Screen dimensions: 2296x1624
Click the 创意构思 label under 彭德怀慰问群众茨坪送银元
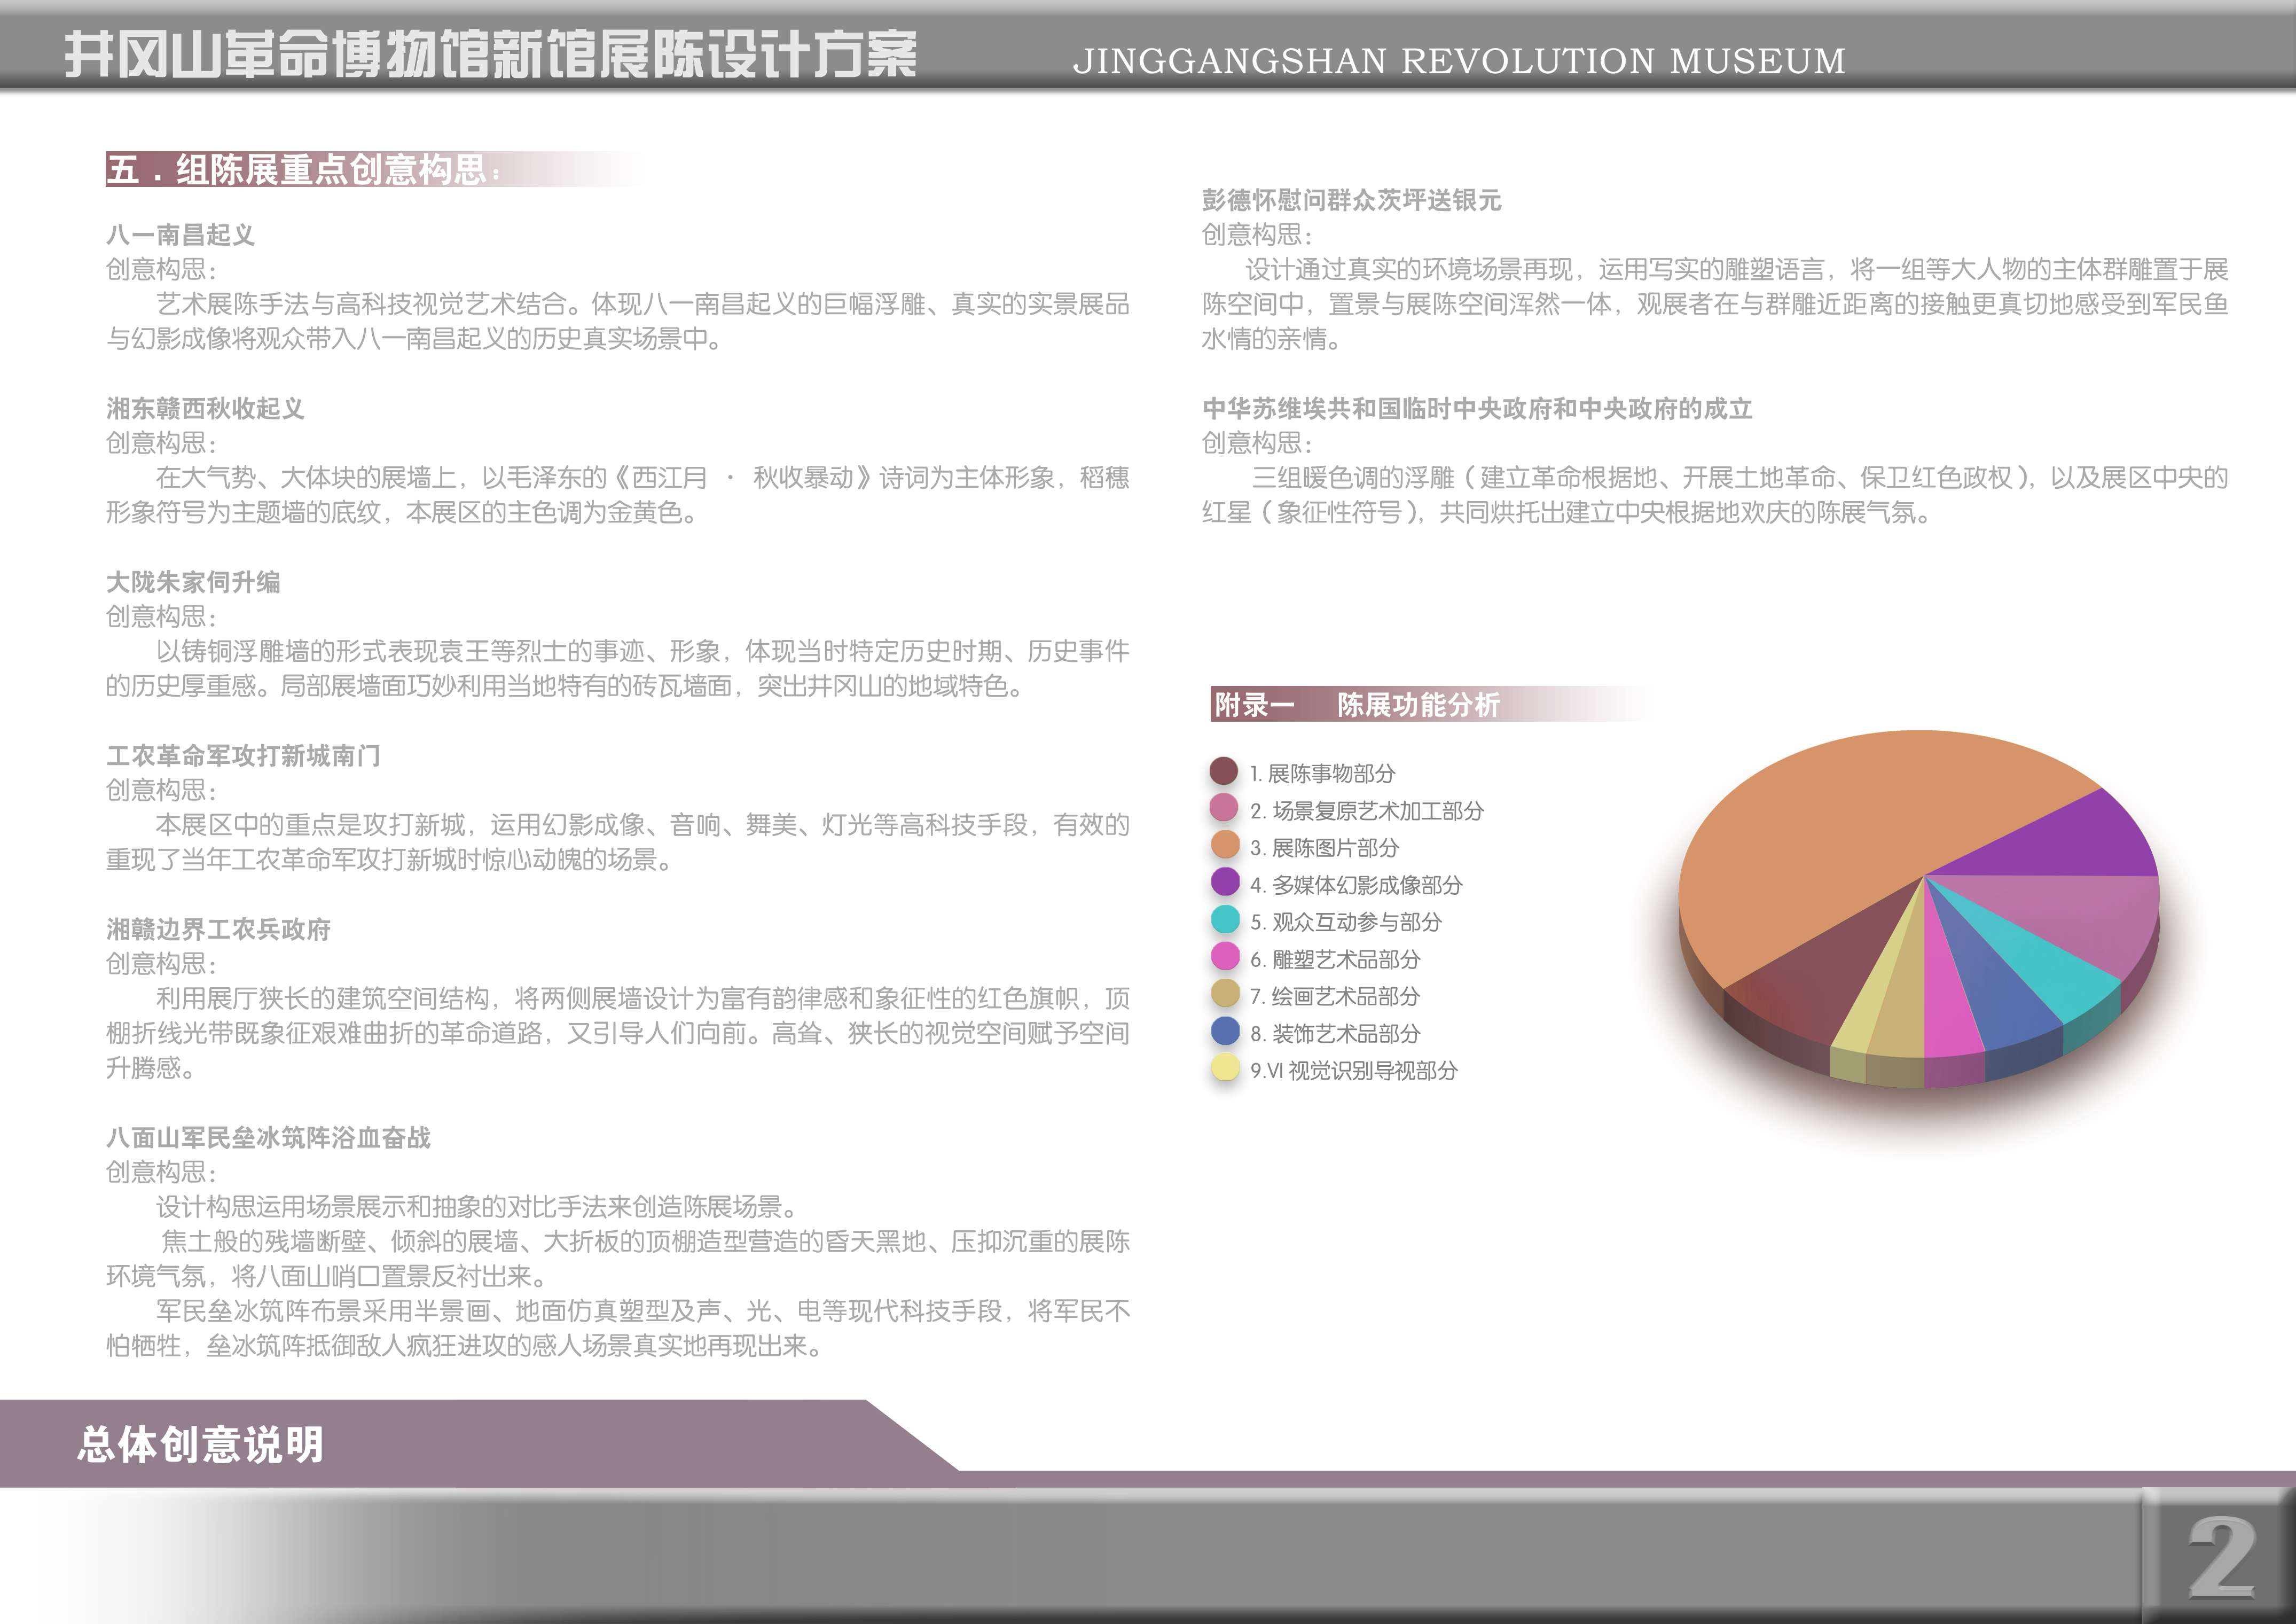point(1257,235)
